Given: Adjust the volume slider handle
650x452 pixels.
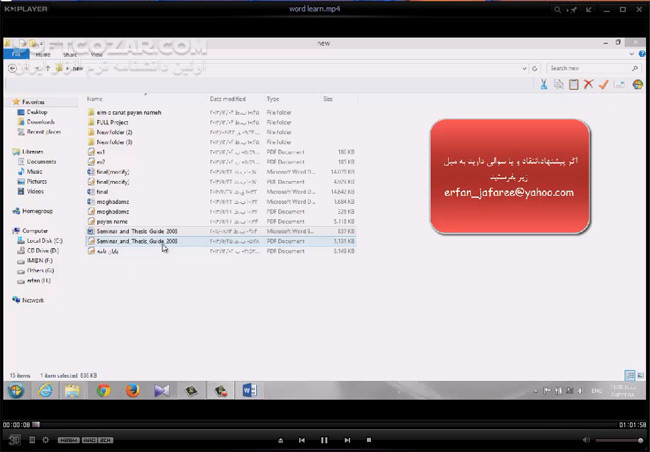Looking at the screenshot, I should [640, 440].
